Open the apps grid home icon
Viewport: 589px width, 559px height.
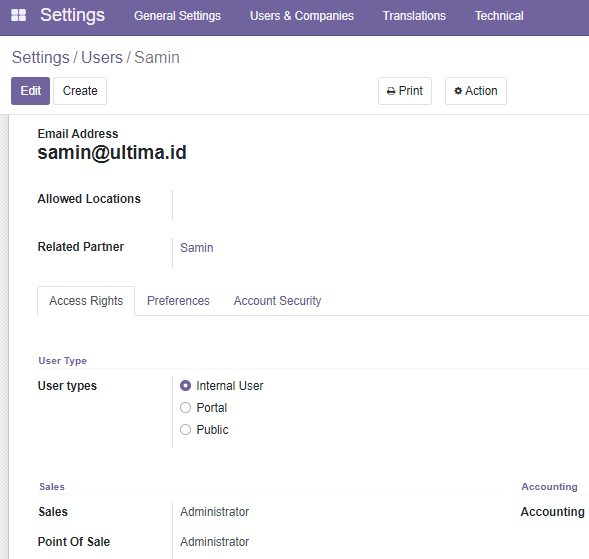[18, 16]
